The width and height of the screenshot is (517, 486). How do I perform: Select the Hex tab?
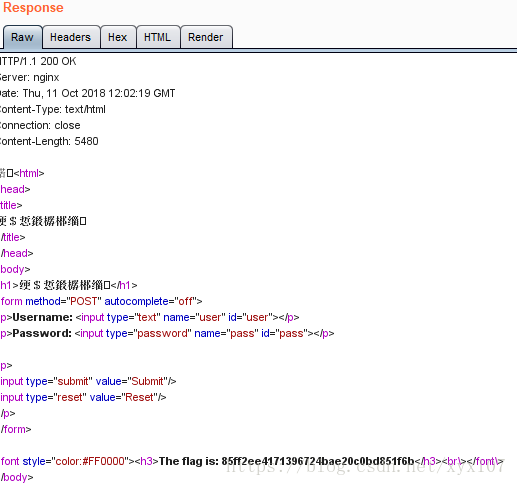[118, 37]
